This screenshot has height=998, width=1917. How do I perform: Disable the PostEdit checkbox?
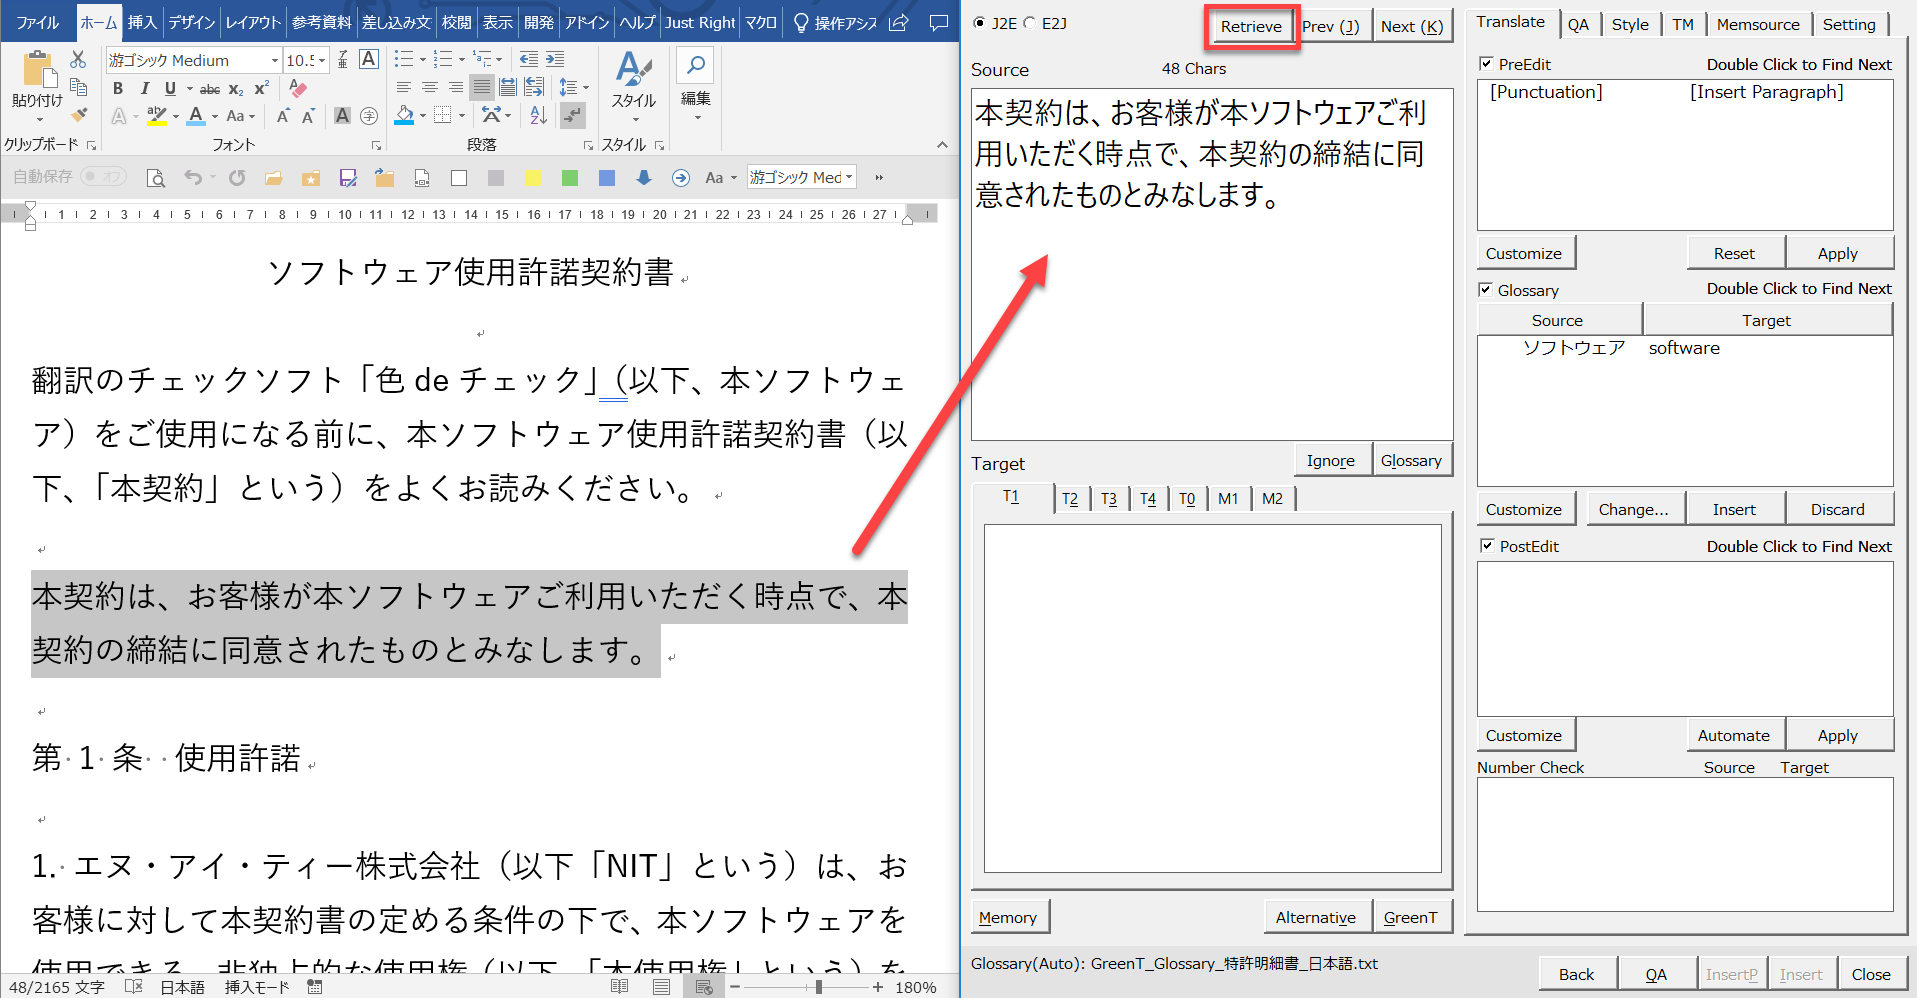[x=1487, y=546]
